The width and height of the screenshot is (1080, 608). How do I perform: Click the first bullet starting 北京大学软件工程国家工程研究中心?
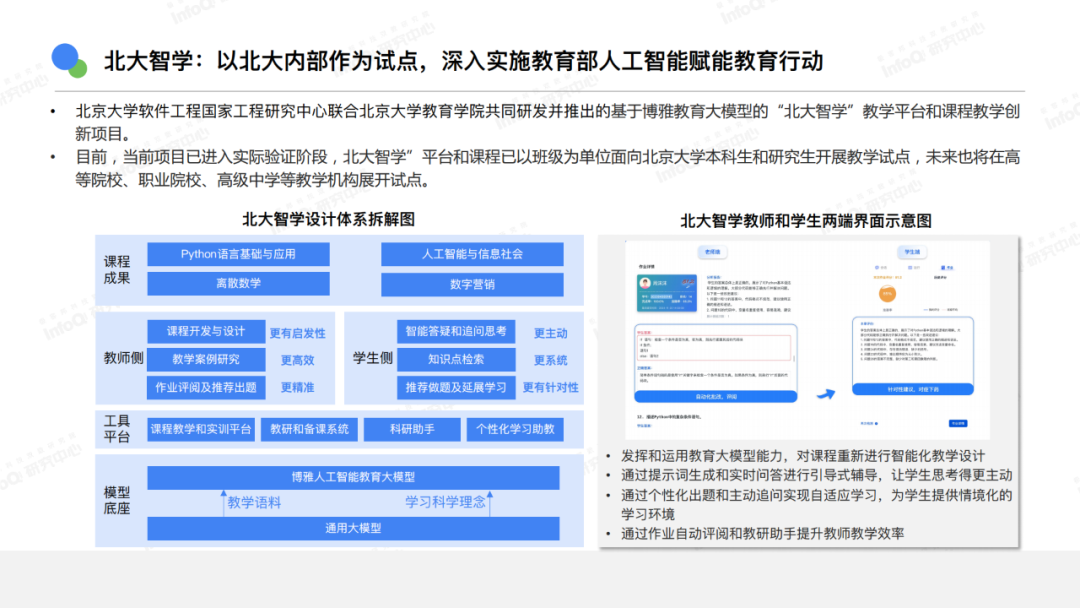[x=548, y=123]
